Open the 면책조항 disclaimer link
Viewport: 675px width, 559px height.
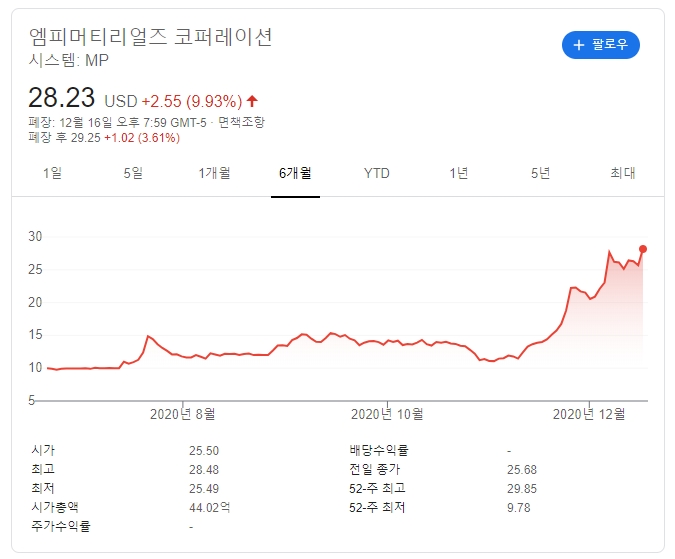click(x=241, y=122)
